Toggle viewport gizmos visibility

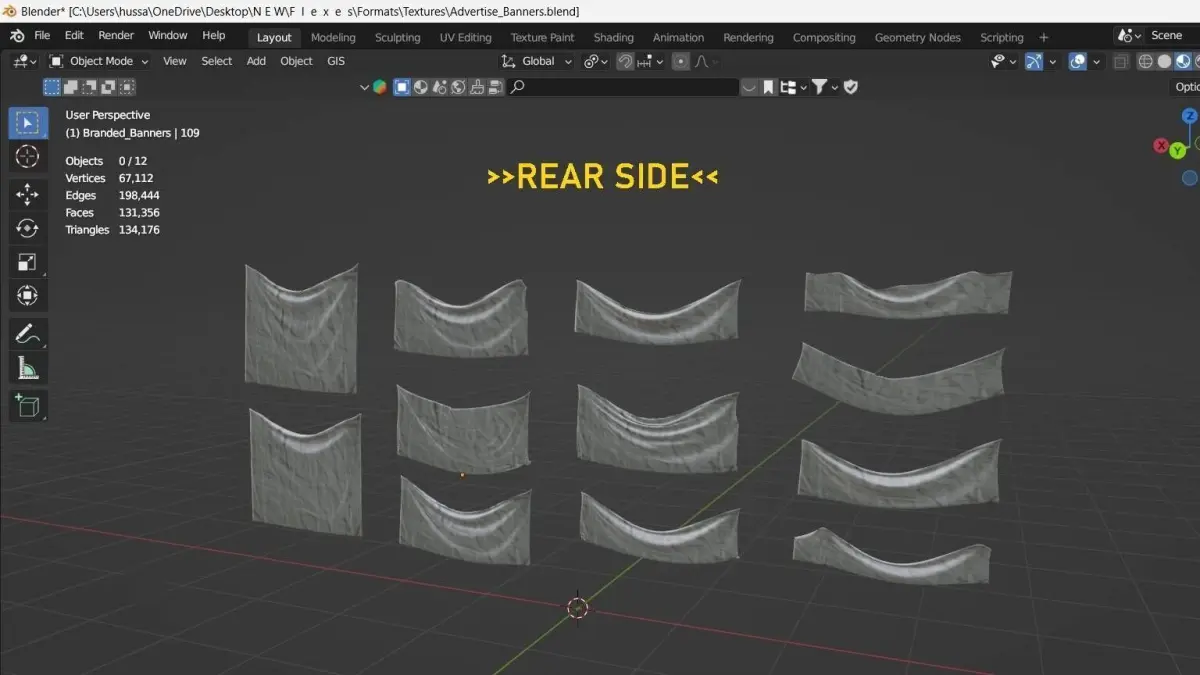(1034, 61)
